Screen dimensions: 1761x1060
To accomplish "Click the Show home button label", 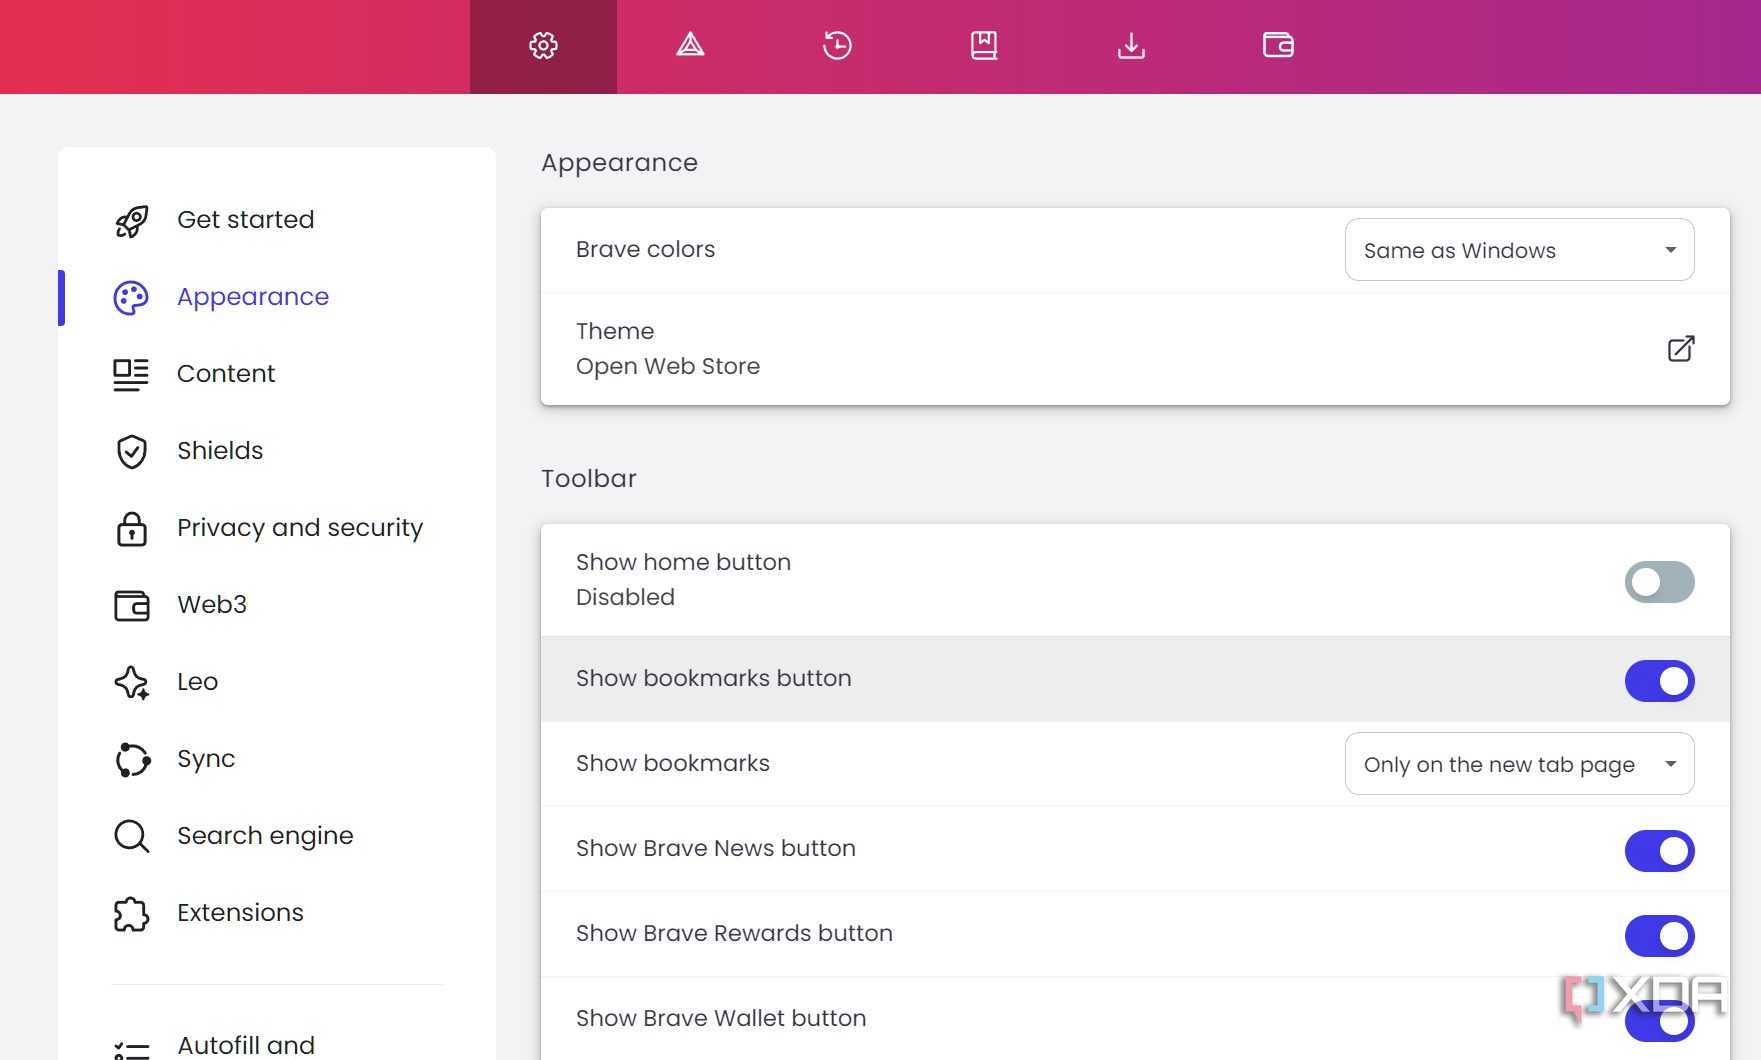I will 683,562.
